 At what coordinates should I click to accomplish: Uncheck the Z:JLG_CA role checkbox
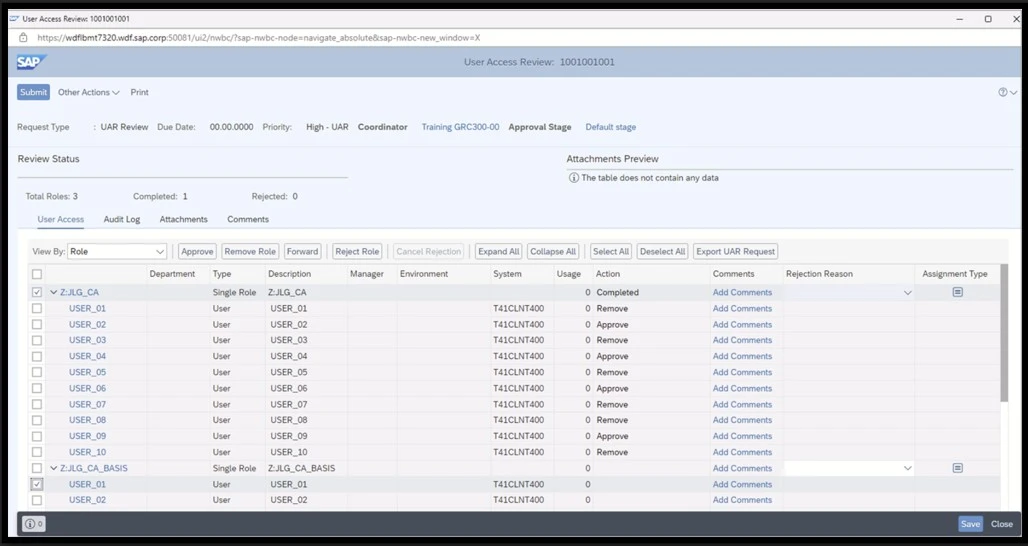[x=37, y=293]
